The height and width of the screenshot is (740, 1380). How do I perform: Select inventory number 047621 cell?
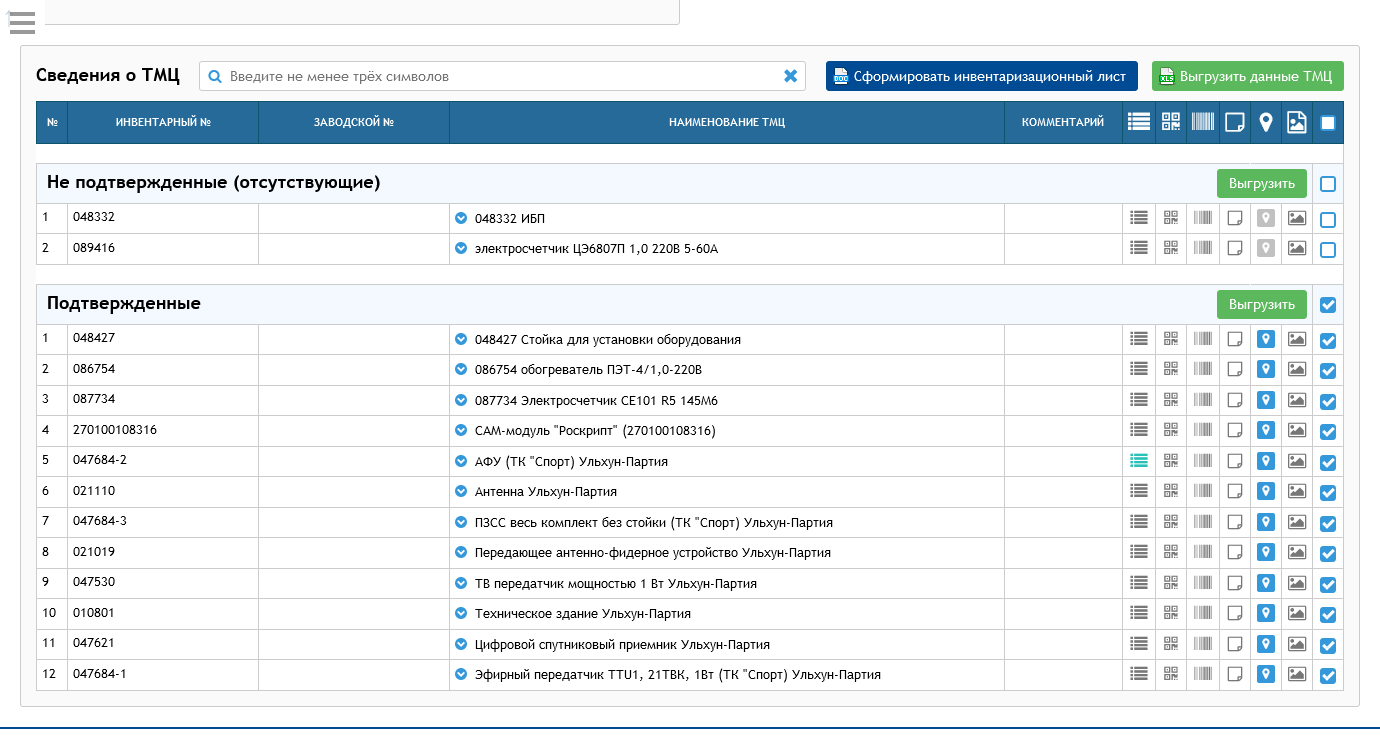163,644
